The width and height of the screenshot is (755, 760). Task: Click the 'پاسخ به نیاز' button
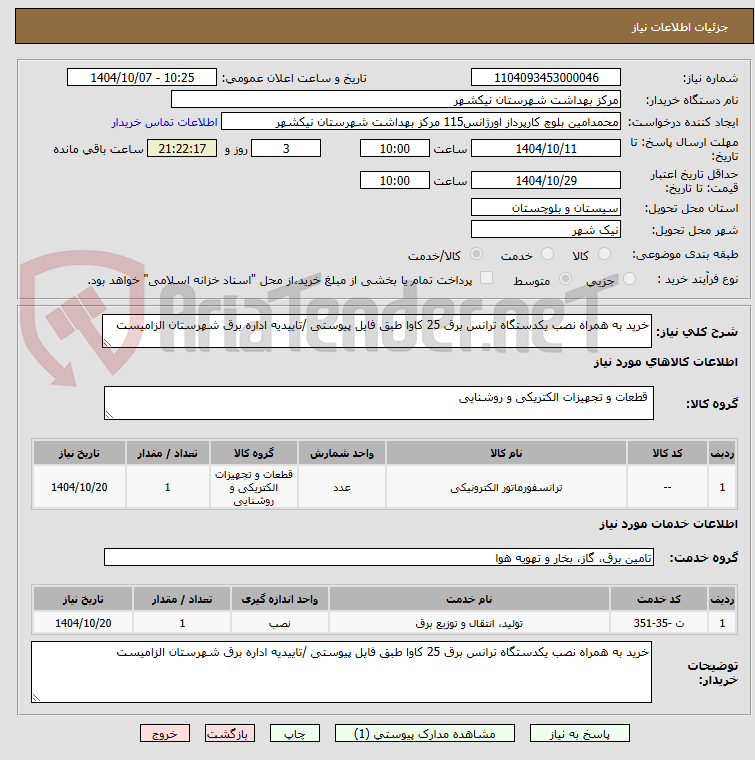(580, 733)
